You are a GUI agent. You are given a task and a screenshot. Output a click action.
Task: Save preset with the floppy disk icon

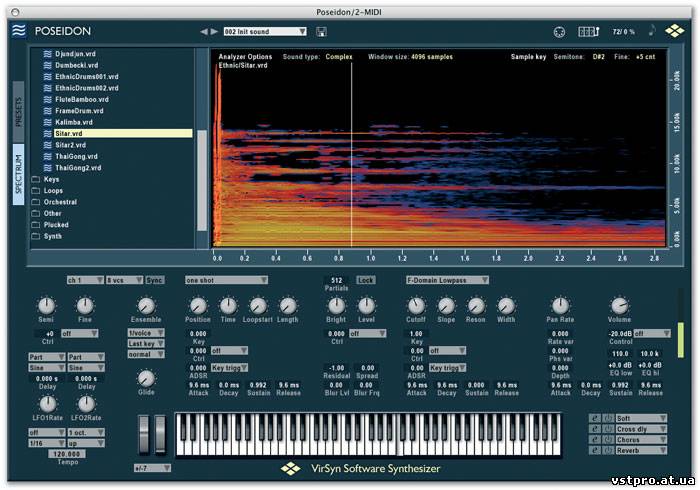point(321,32)
